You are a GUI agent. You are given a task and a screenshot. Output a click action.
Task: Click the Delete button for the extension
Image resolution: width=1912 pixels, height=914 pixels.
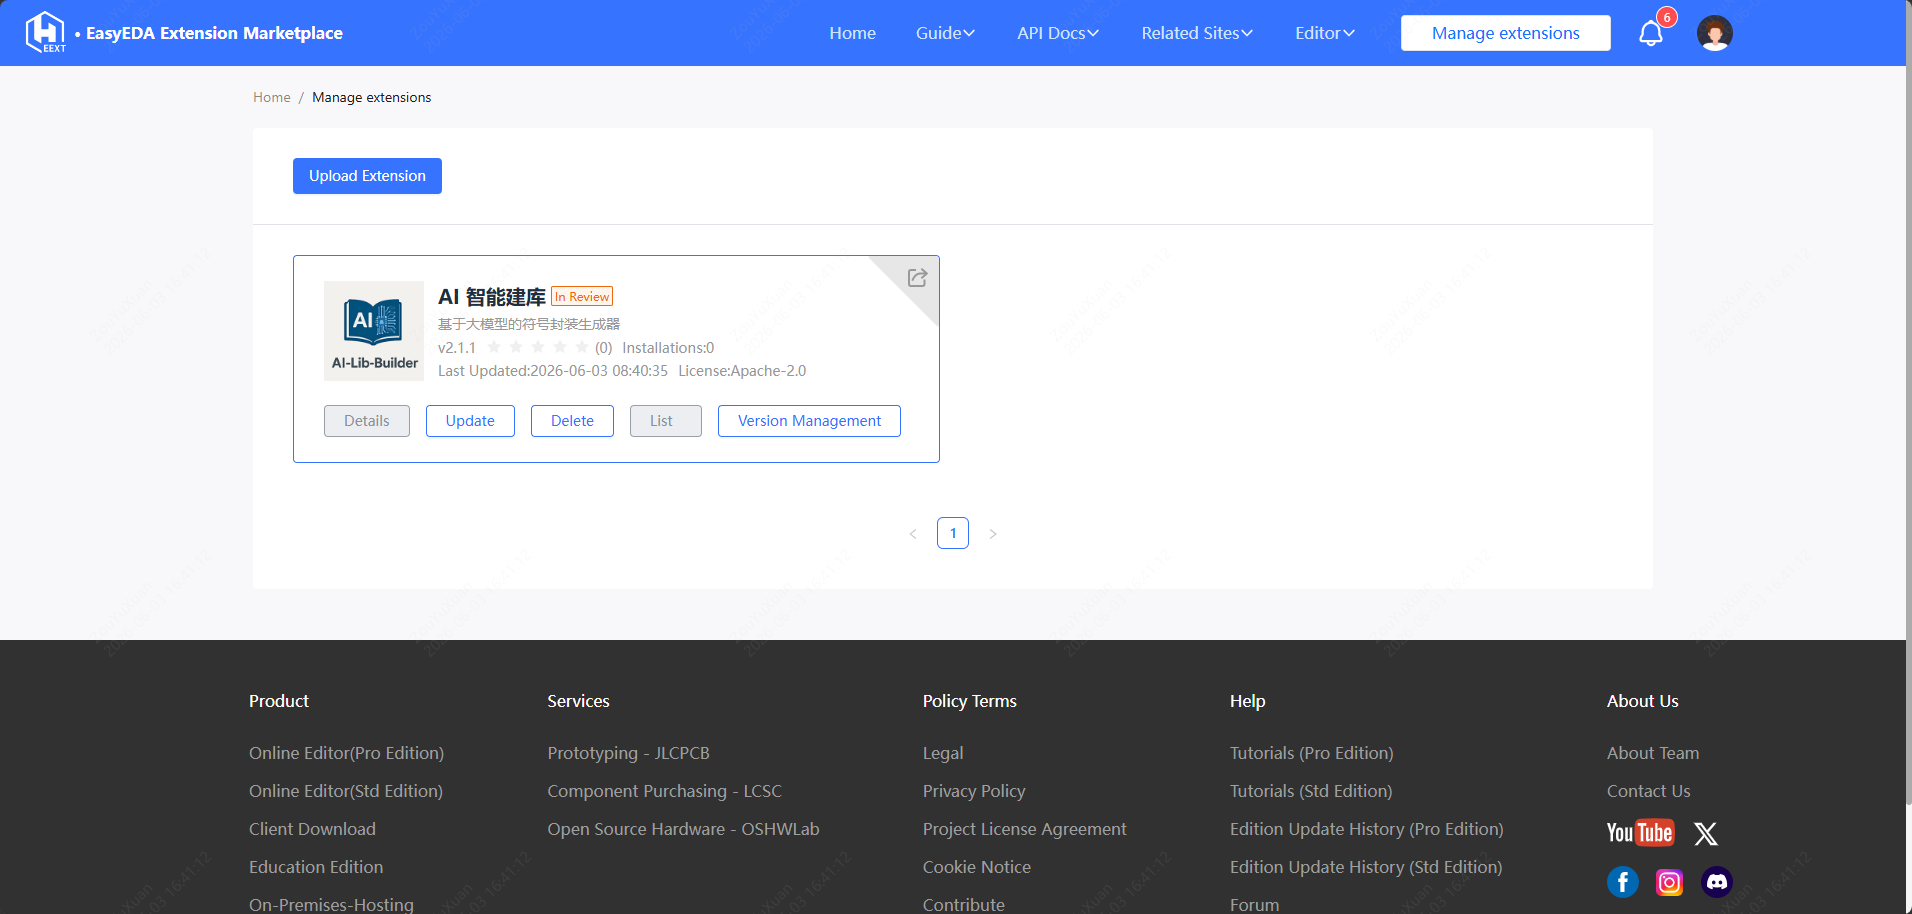click(x=572, y=421)
